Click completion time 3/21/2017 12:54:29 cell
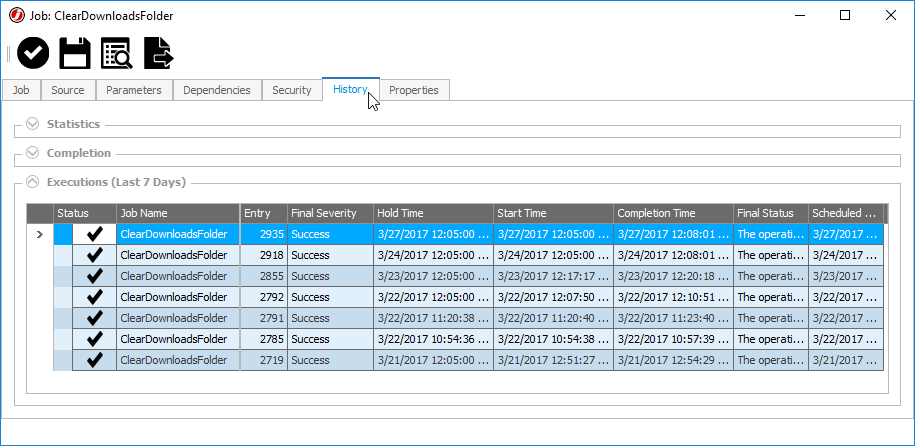 (673, 360)
